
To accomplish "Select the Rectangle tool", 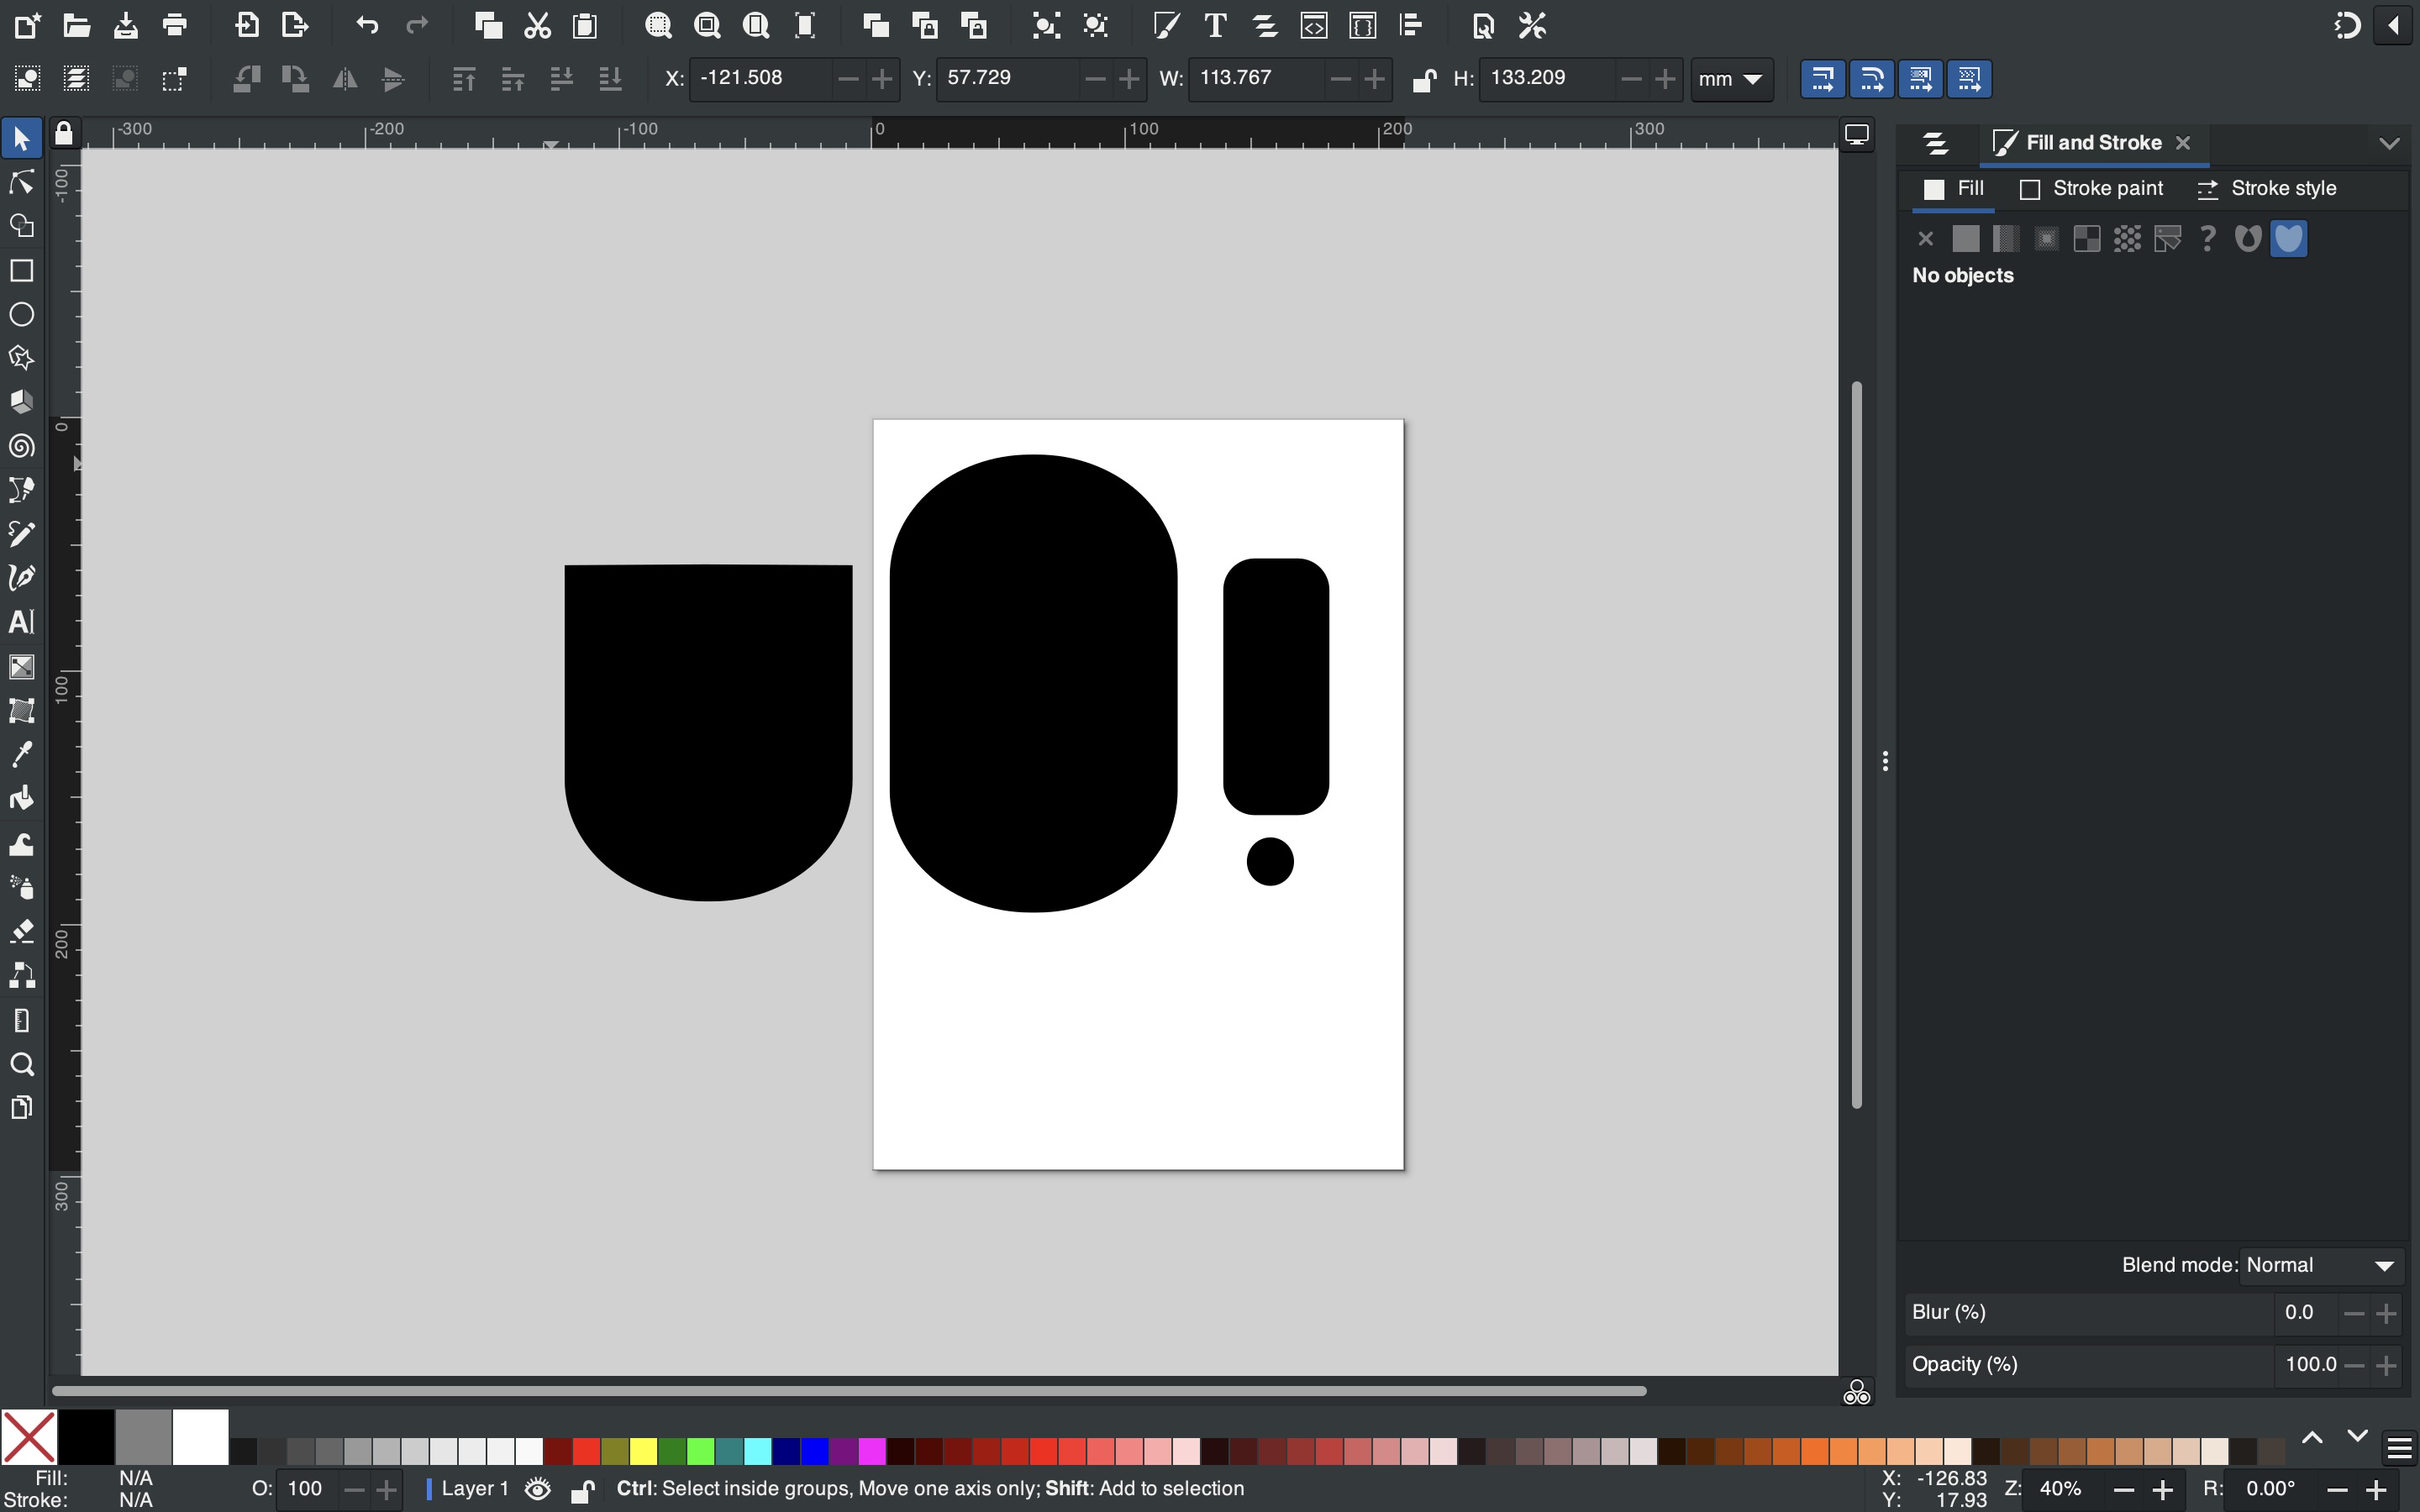I will coord(21,270).
